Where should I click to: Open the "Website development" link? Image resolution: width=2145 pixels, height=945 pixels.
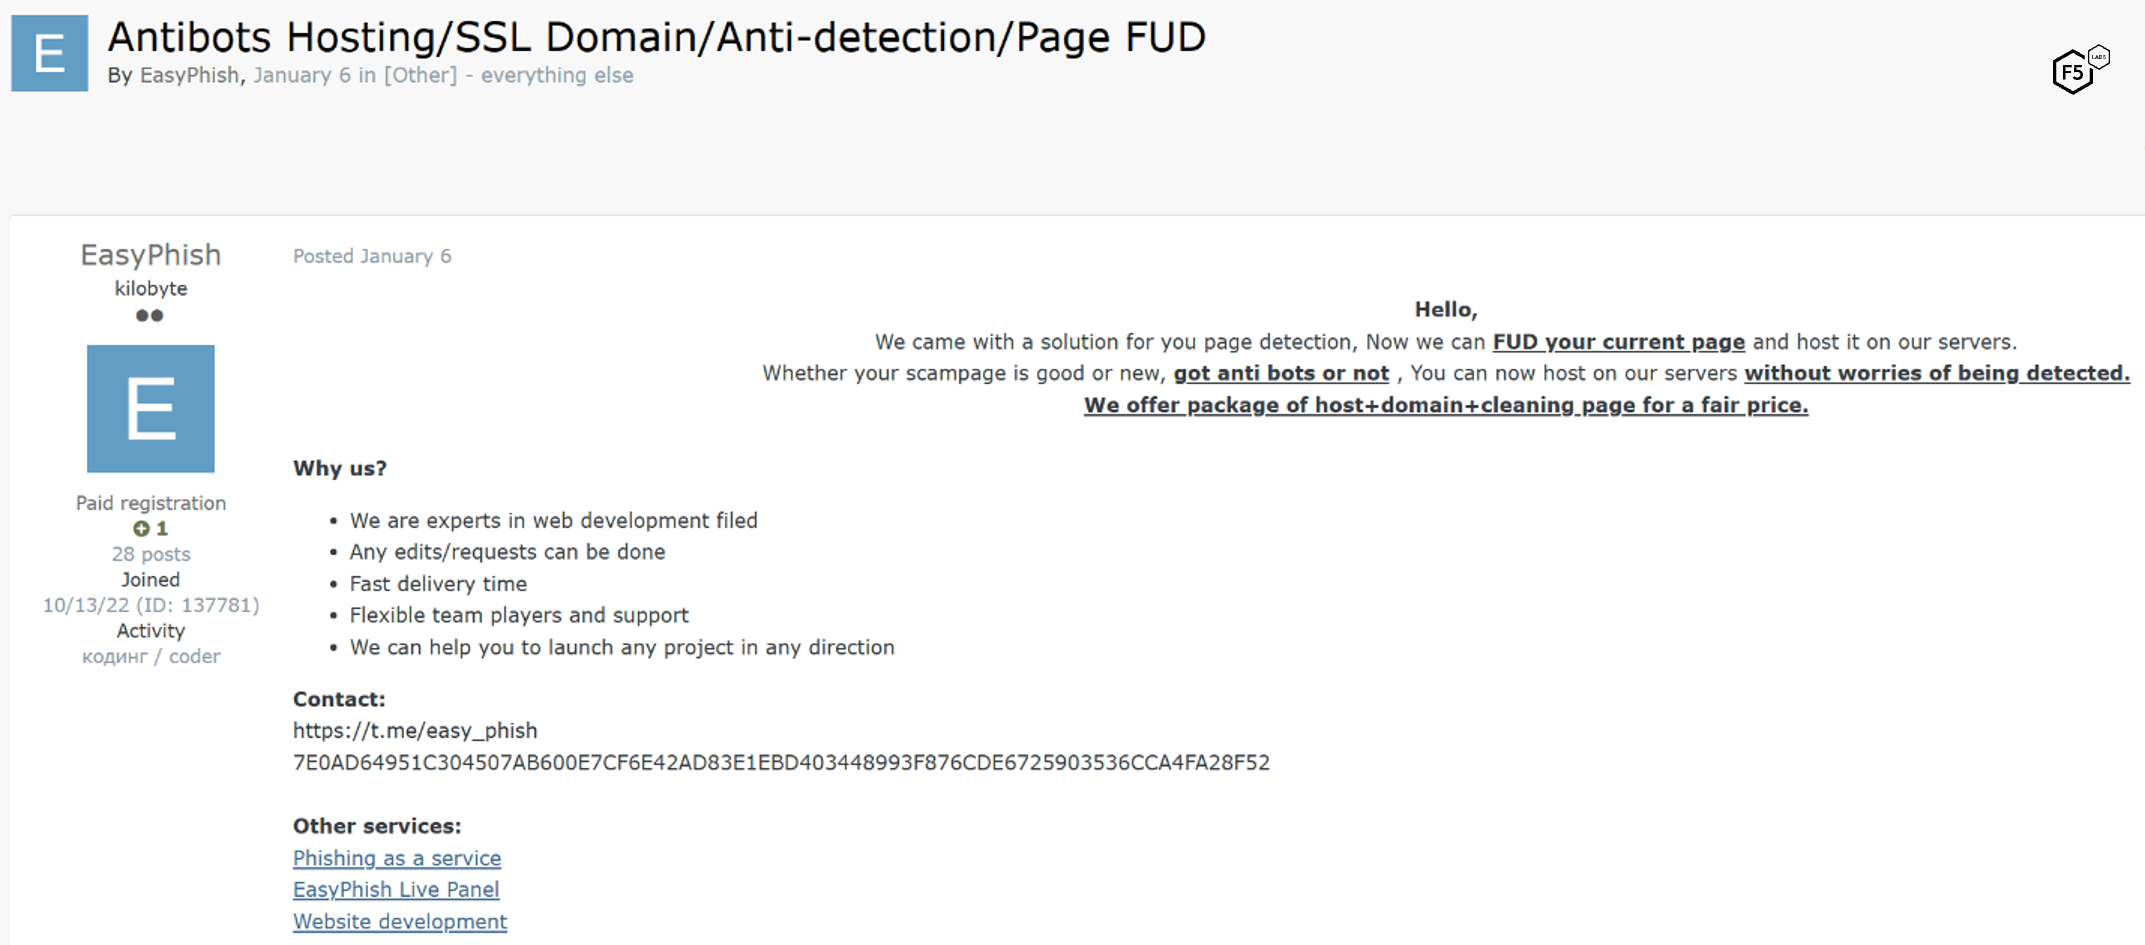pos(400,921)
